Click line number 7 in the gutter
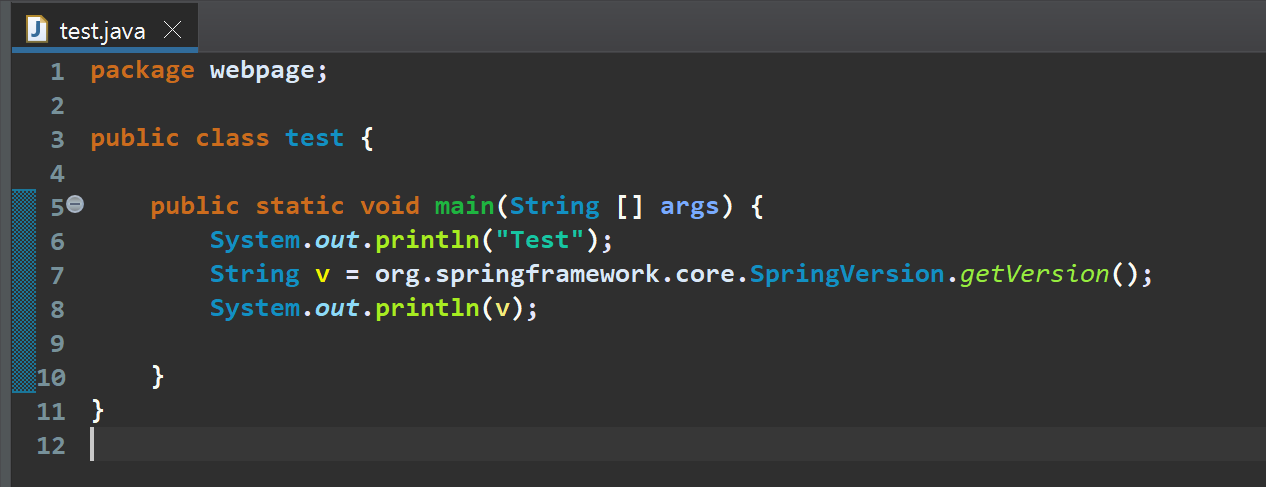 point(56,275)
